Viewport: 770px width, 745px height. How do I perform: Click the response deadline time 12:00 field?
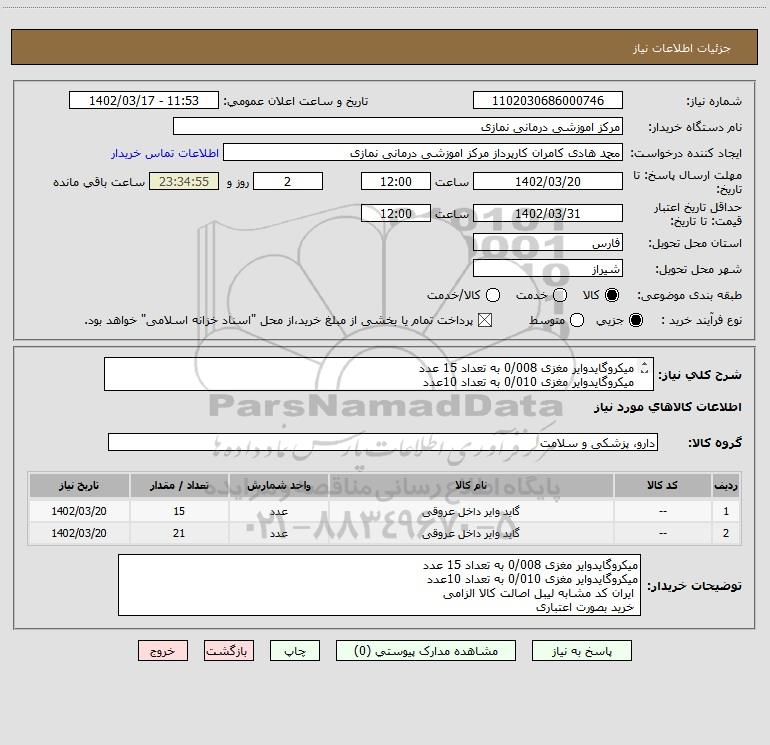(396, 181)
